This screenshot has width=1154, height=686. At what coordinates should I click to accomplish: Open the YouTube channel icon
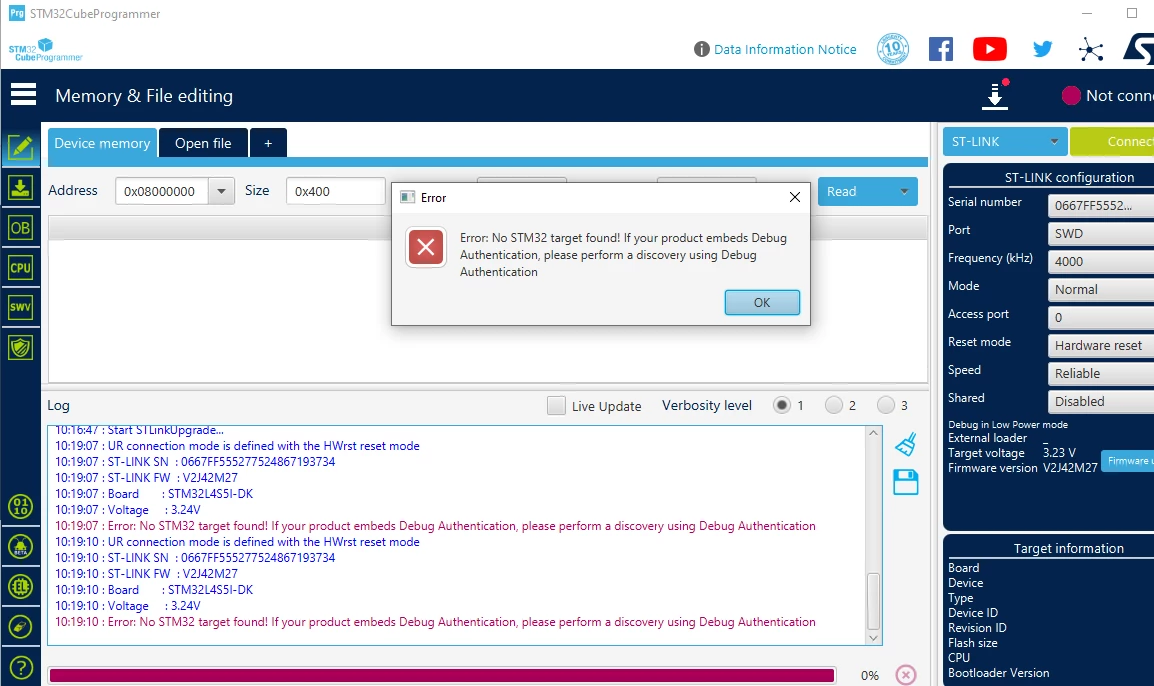(x=990, y=49)
